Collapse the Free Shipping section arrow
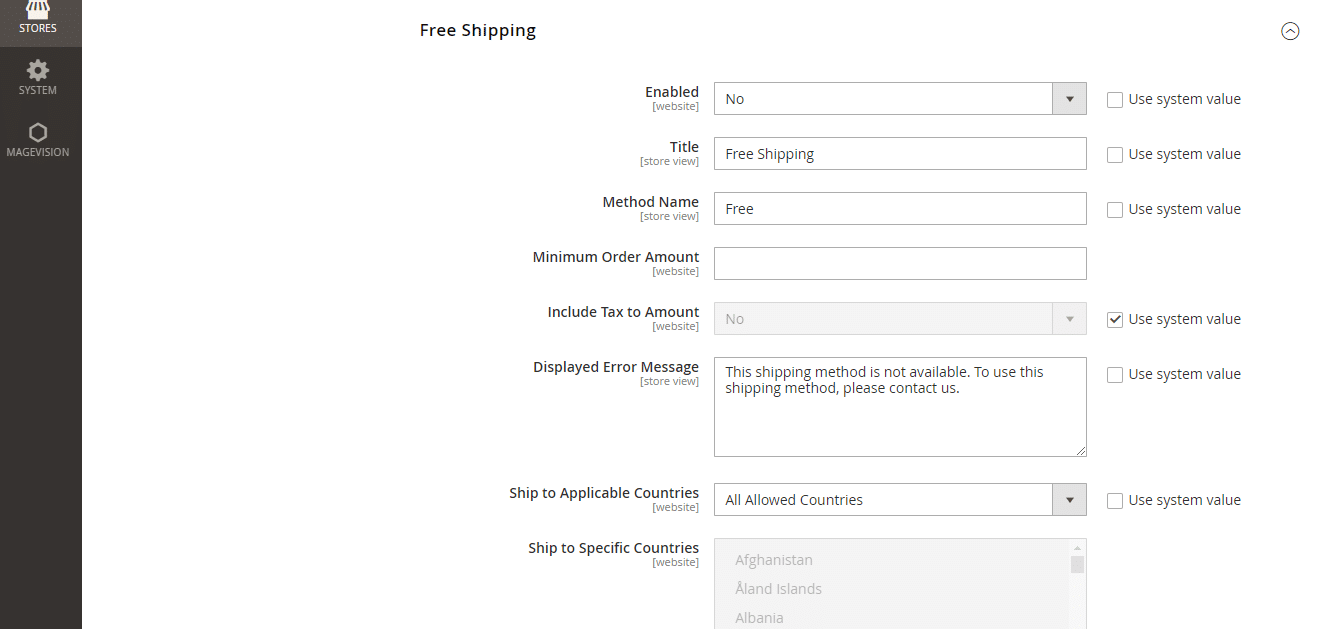 [1290, 31]
